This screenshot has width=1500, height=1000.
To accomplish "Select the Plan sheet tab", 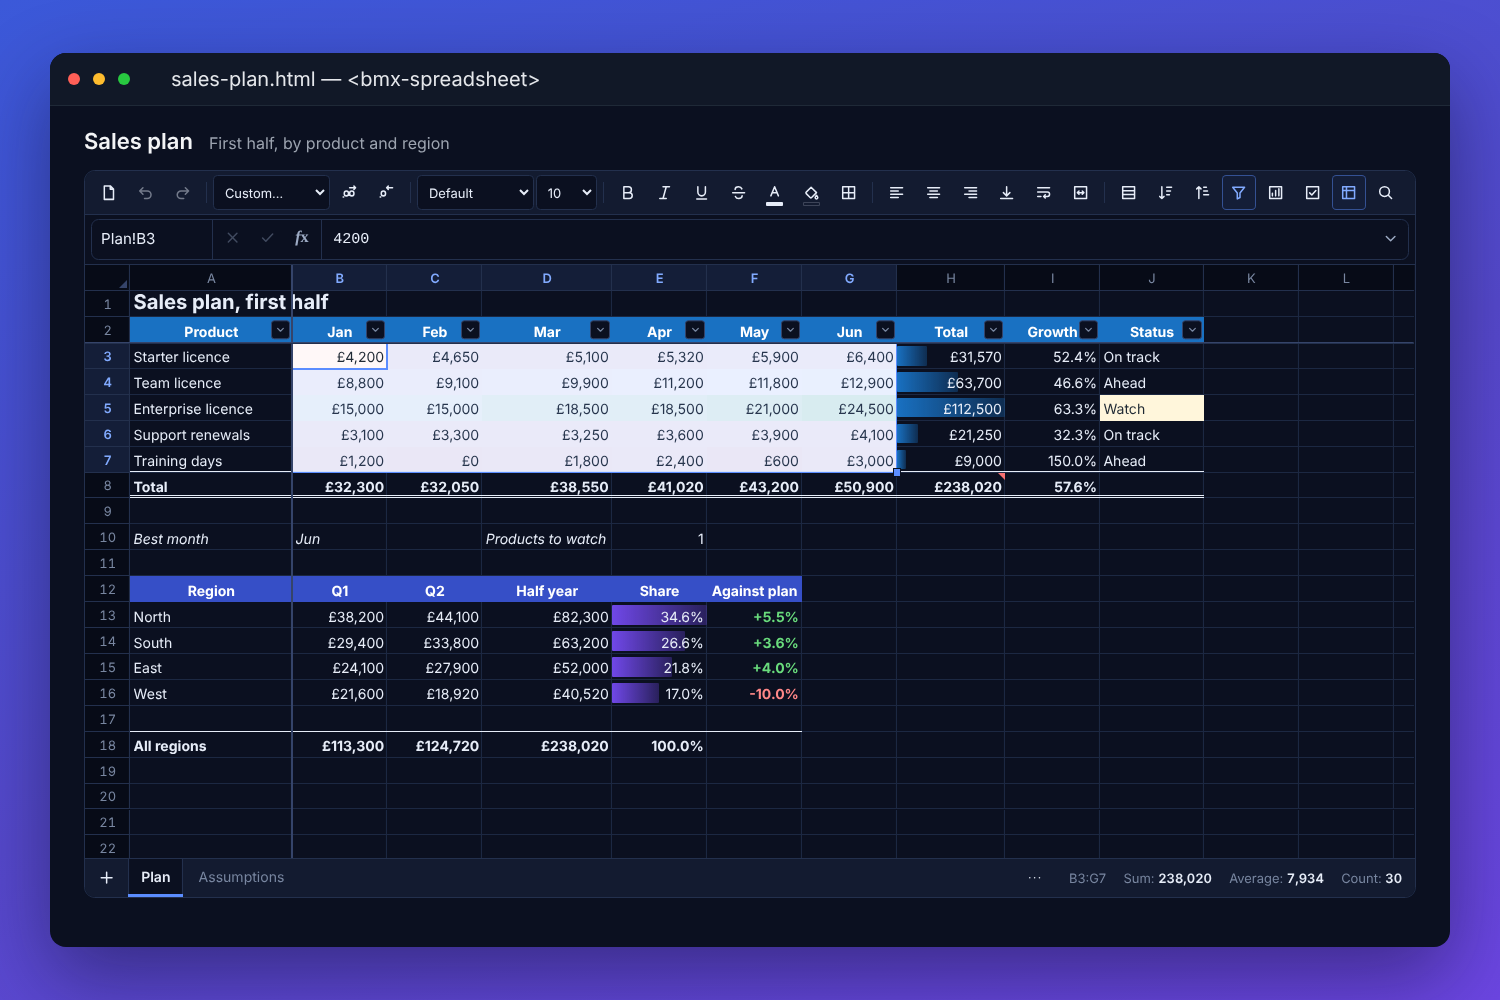I will (155, 877).
